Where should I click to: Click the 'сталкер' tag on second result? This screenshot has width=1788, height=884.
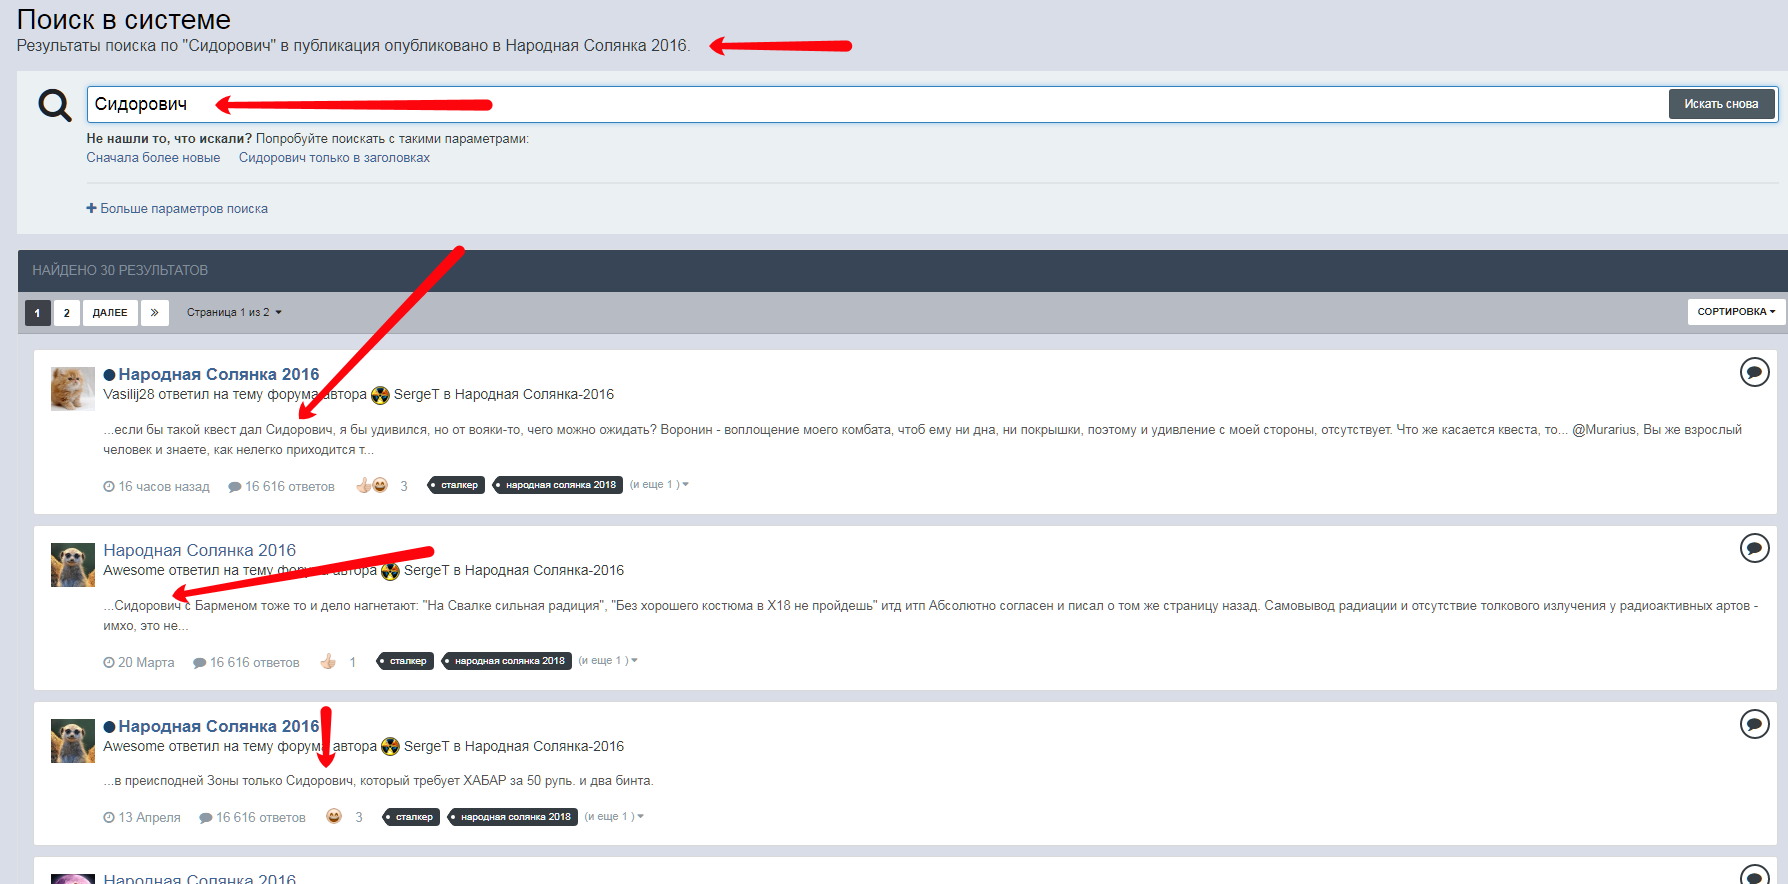(x=406, y=661)
